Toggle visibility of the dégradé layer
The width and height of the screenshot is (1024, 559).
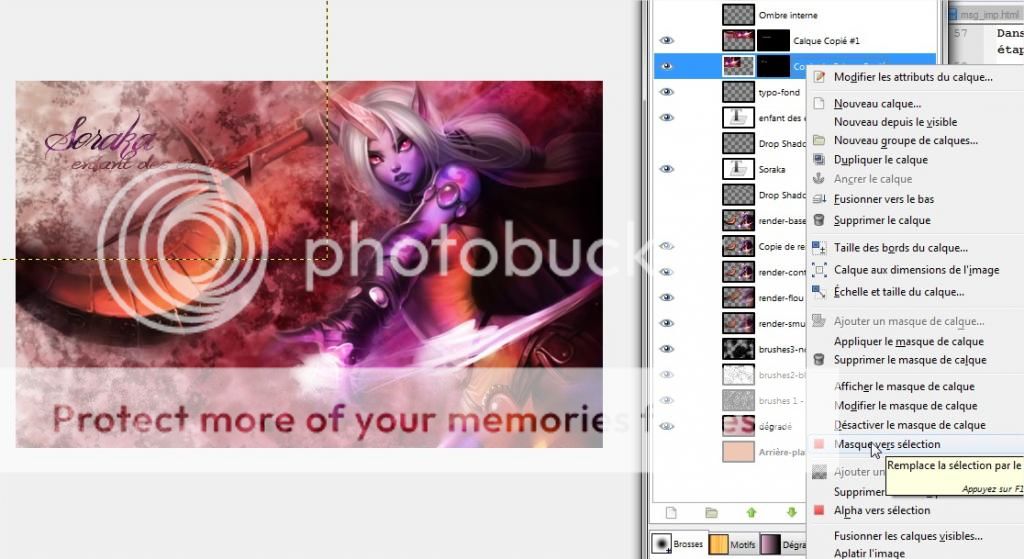[x=666, y=426]
